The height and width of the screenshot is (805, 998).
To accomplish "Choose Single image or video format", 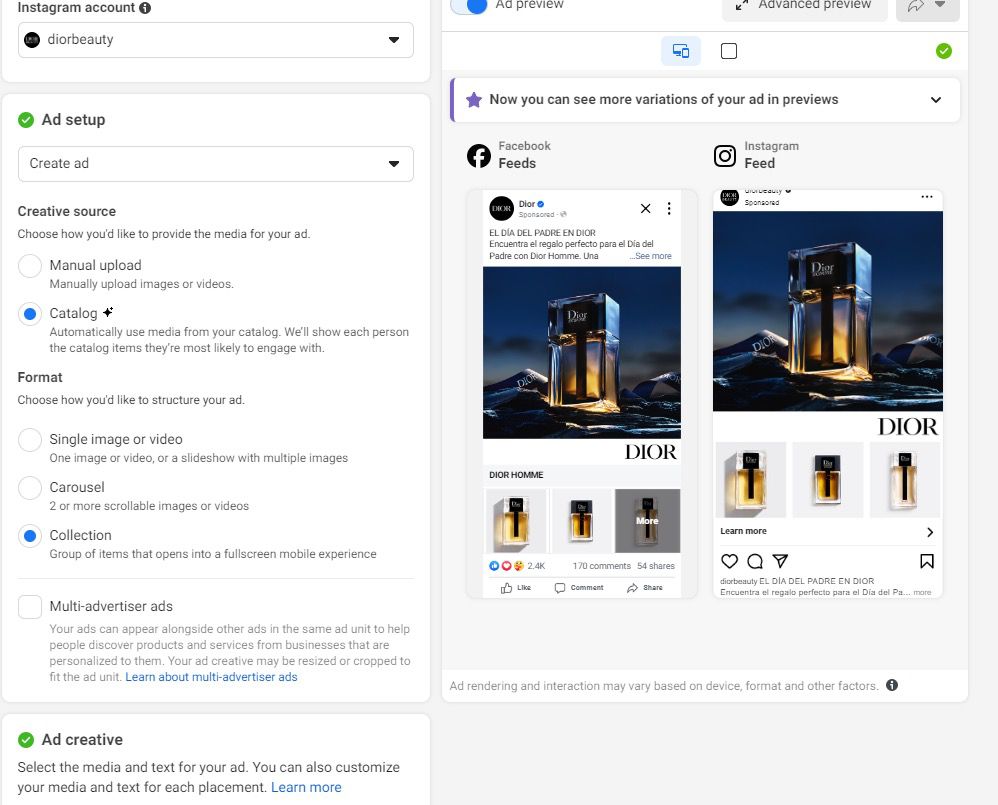I will coord(30,439).
